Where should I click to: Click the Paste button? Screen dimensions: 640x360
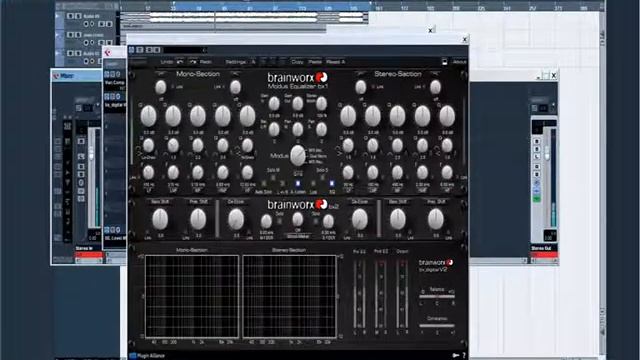coord(315,62)
